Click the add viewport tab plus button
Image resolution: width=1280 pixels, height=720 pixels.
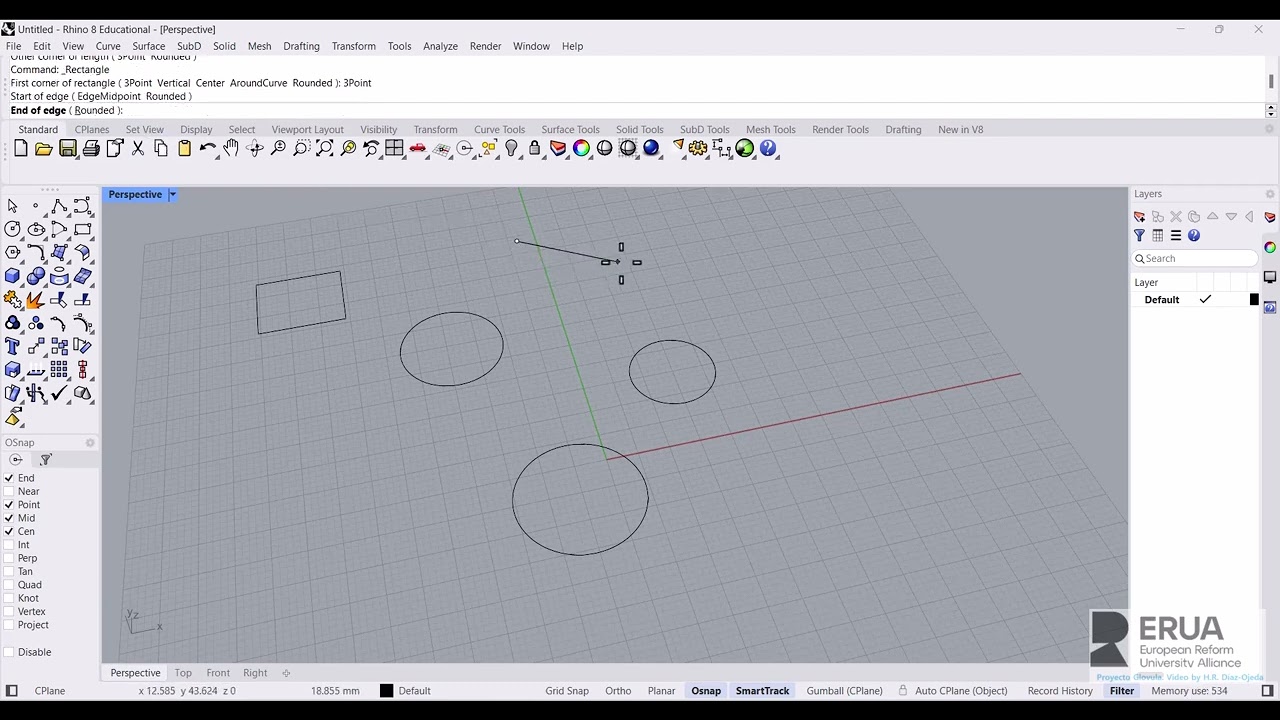(x=286, y=673)
